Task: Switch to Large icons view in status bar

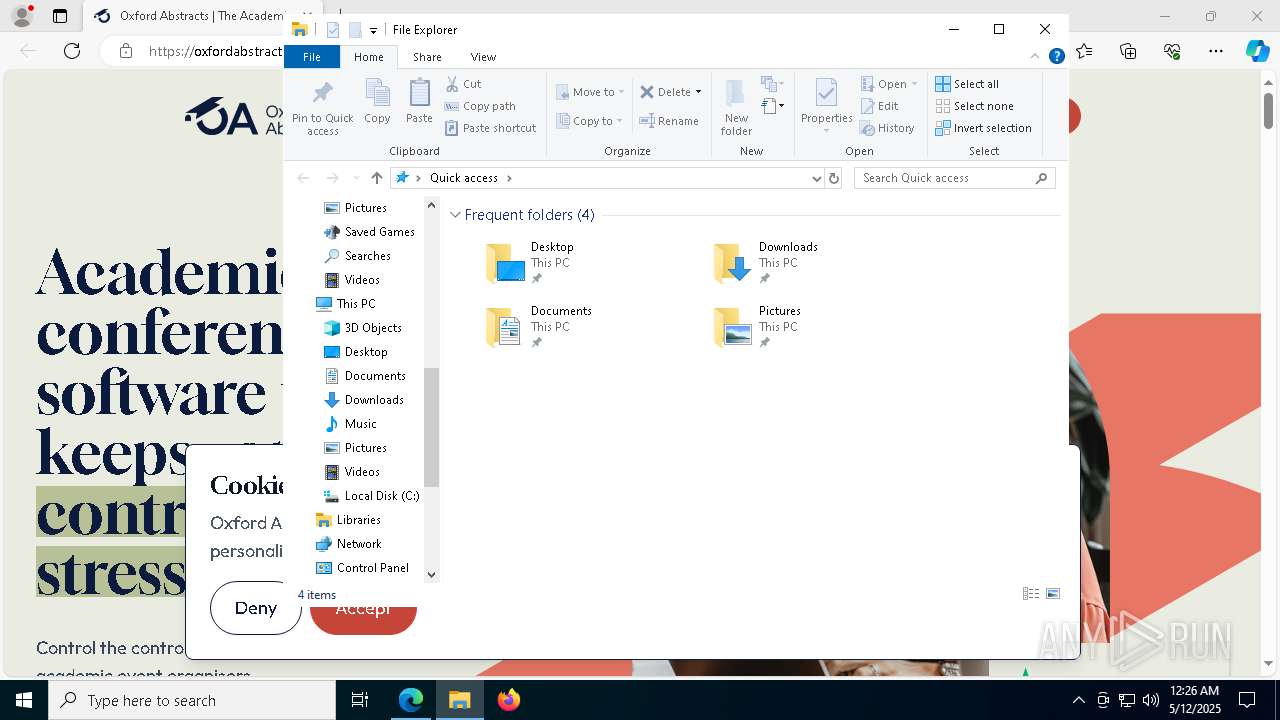Action: coord(1053,594)
